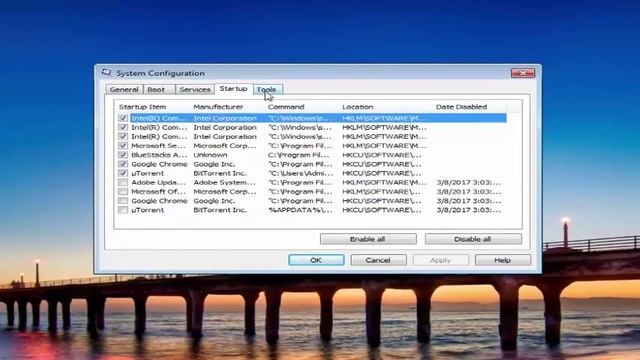Uncheck the highlighted Intel(R) startup item checkbox
The width and height of the screenshot is (640, 360).
122,118
